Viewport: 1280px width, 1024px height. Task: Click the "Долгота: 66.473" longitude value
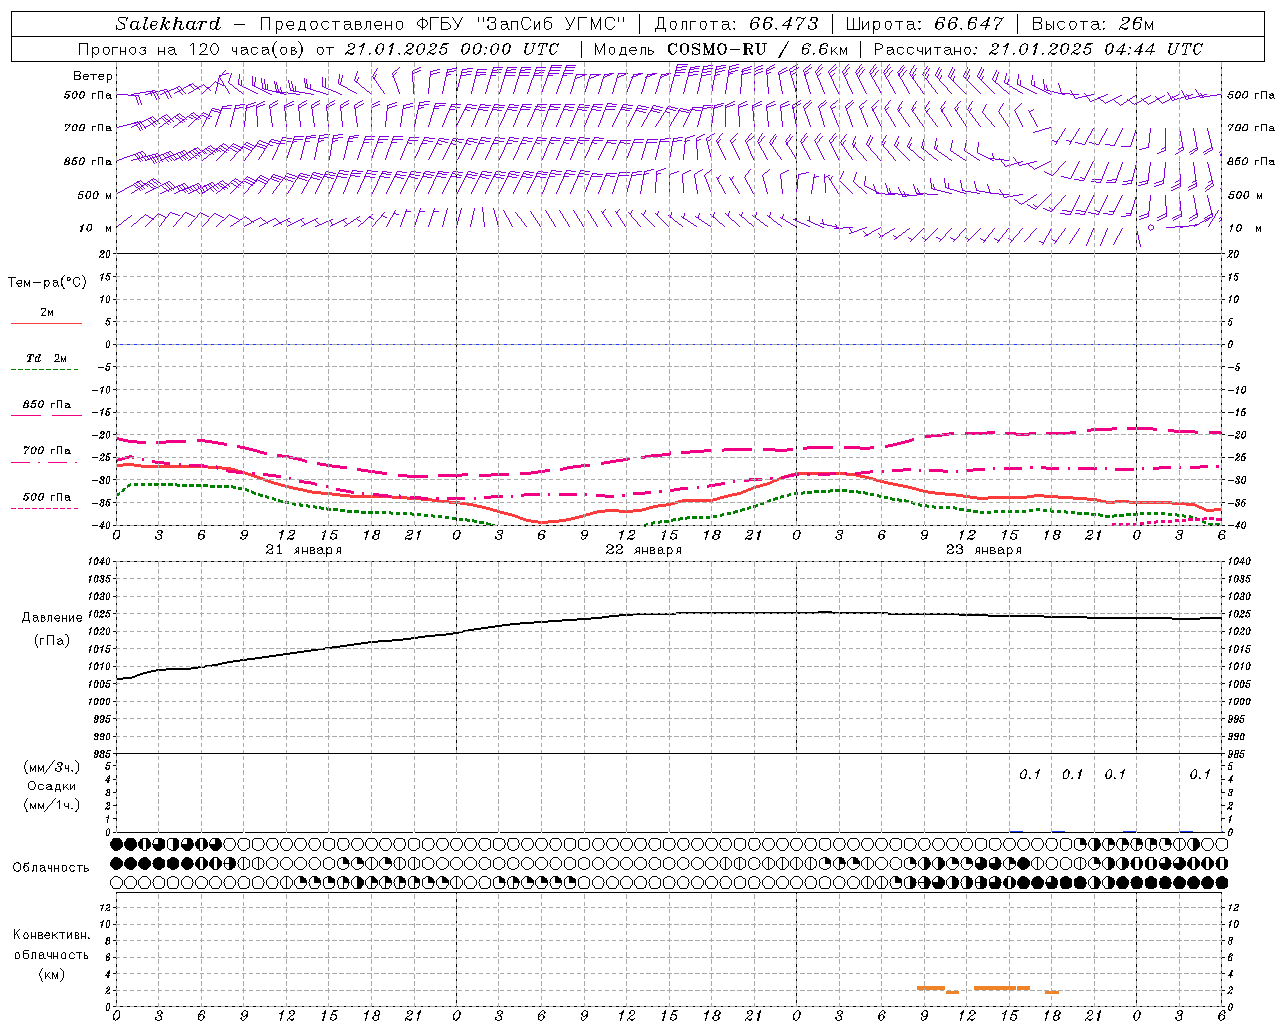736,24
